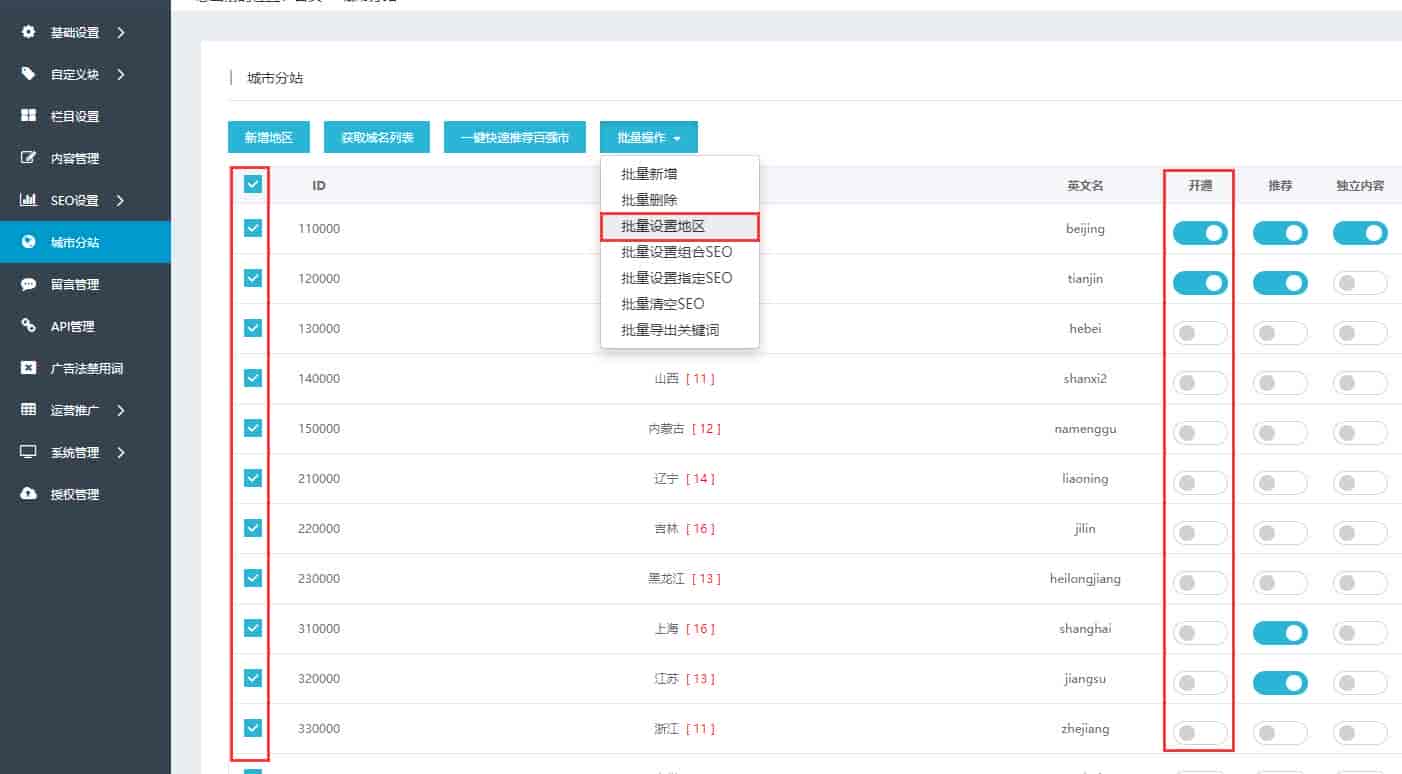Toggle off the 开通 switch for beijing
Screen dimensions: 1402x774
point(1199,232)
